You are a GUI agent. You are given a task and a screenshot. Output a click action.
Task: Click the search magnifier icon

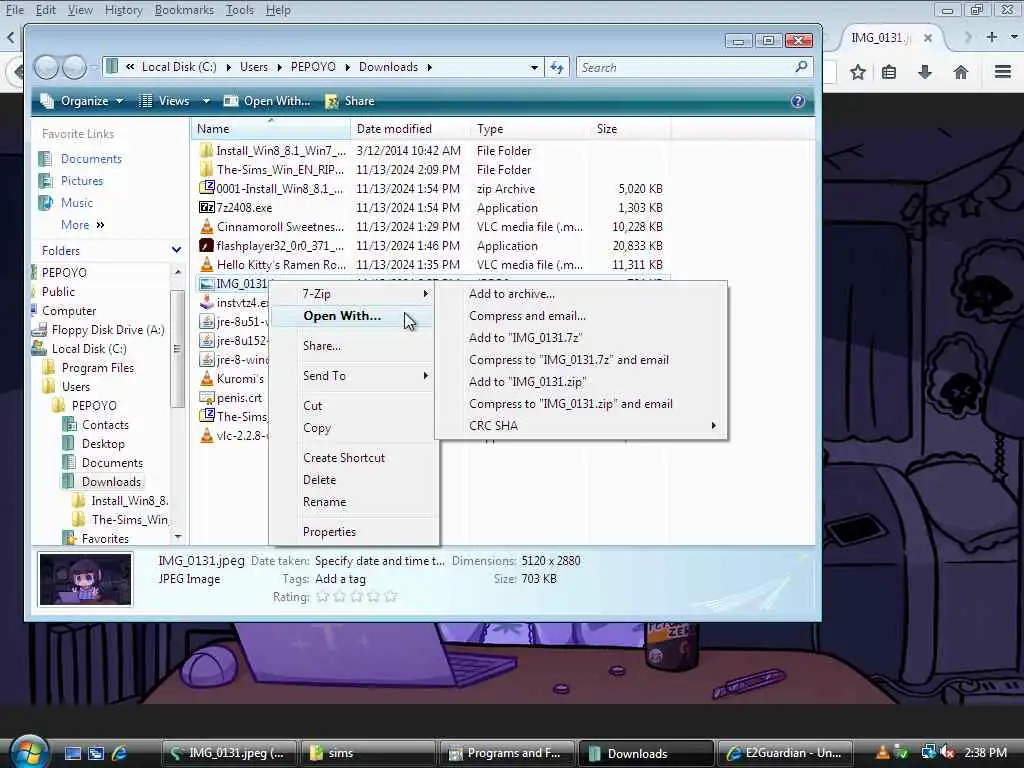pos(801,67)
